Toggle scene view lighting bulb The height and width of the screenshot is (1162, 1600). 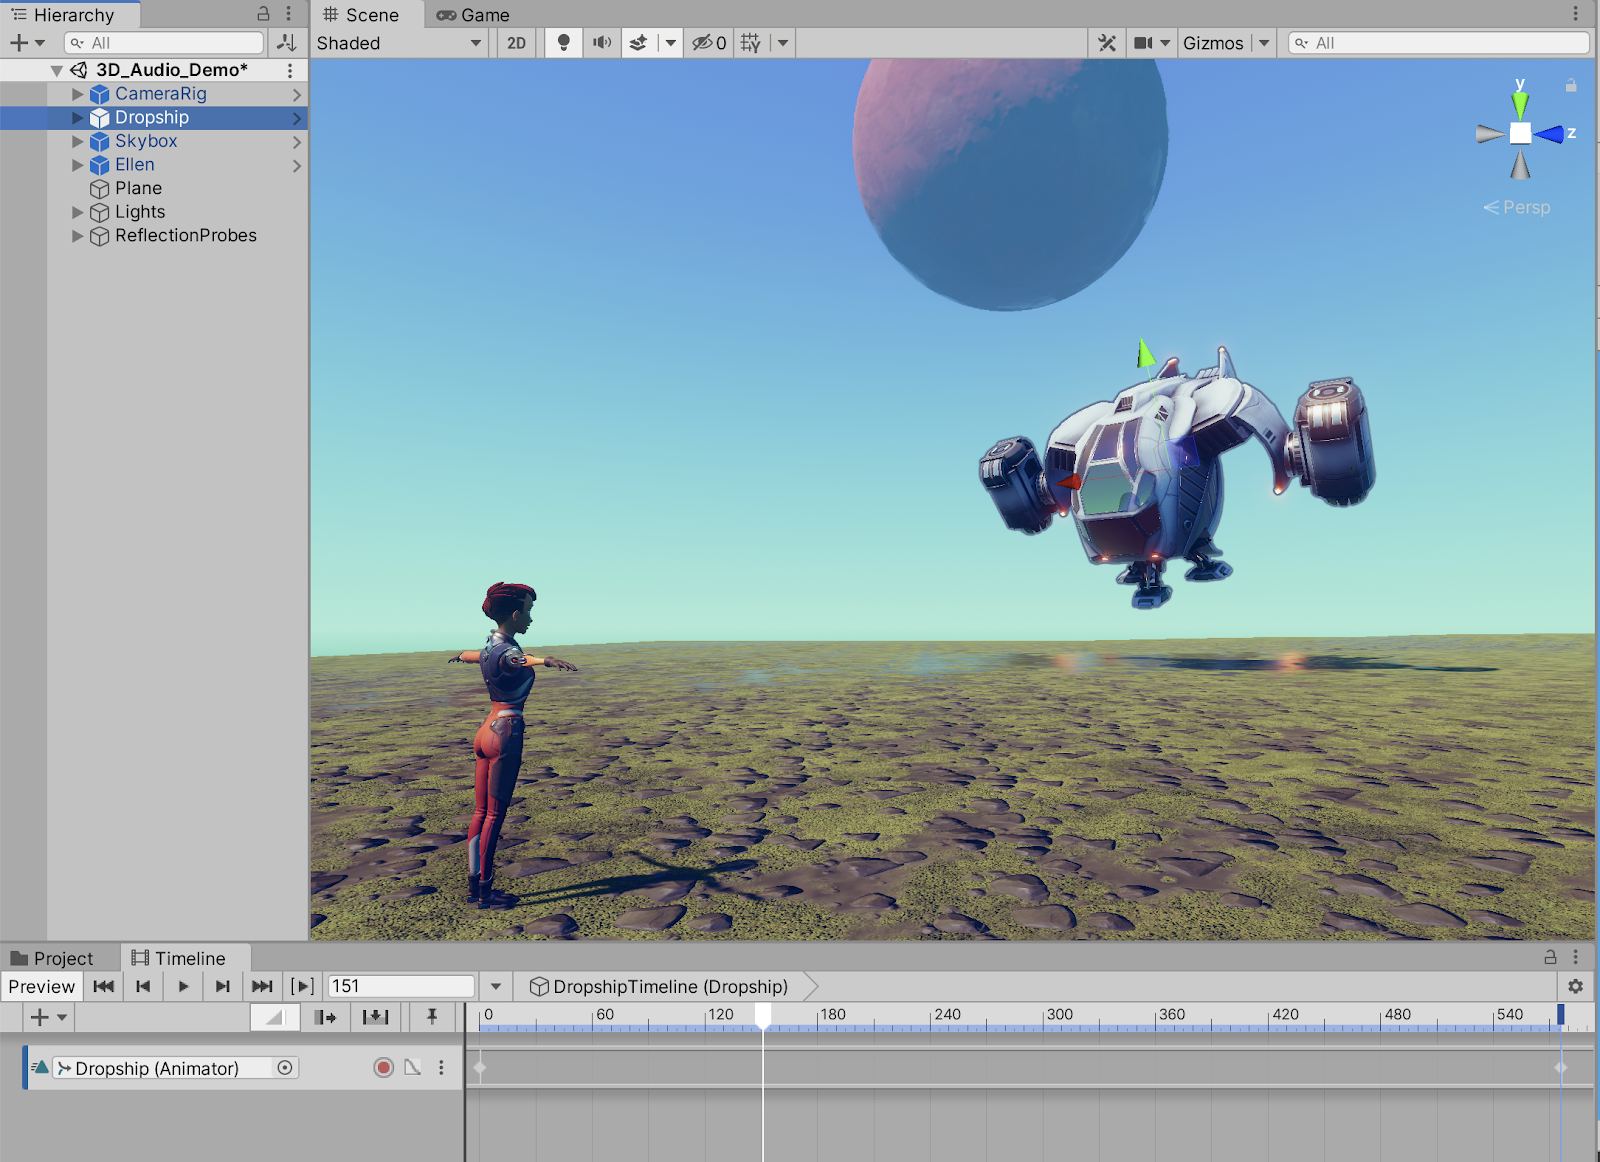(562, 42)
